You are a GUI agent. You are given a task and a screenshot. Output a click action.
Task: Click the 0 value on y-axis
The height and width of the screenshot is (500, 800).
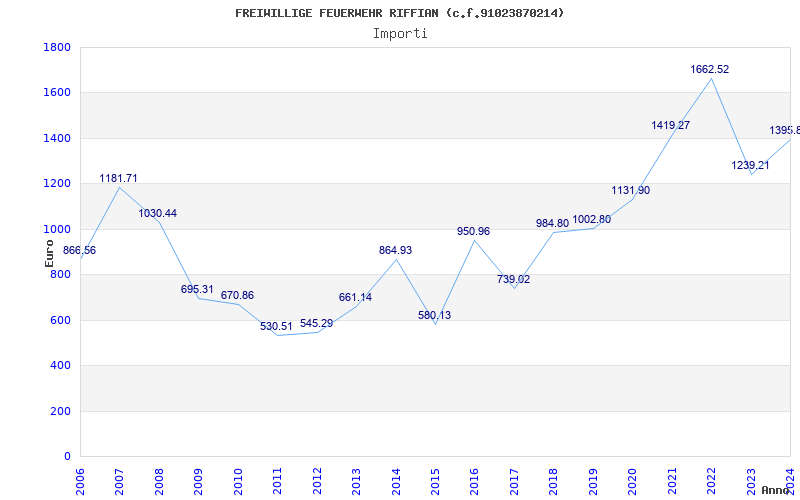point(66,457)
